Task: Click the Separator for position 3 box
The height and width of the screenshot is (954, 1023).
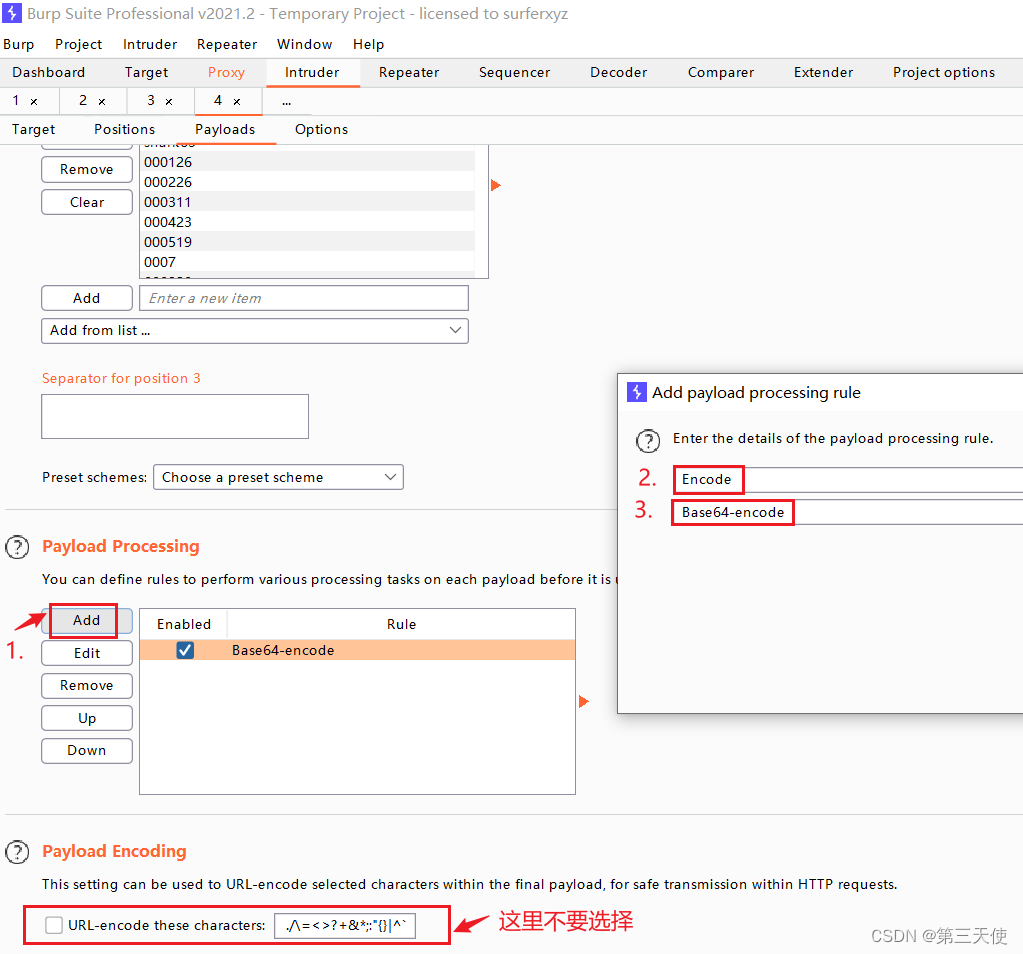Action: pyautogui.click(x=175, y=416)
